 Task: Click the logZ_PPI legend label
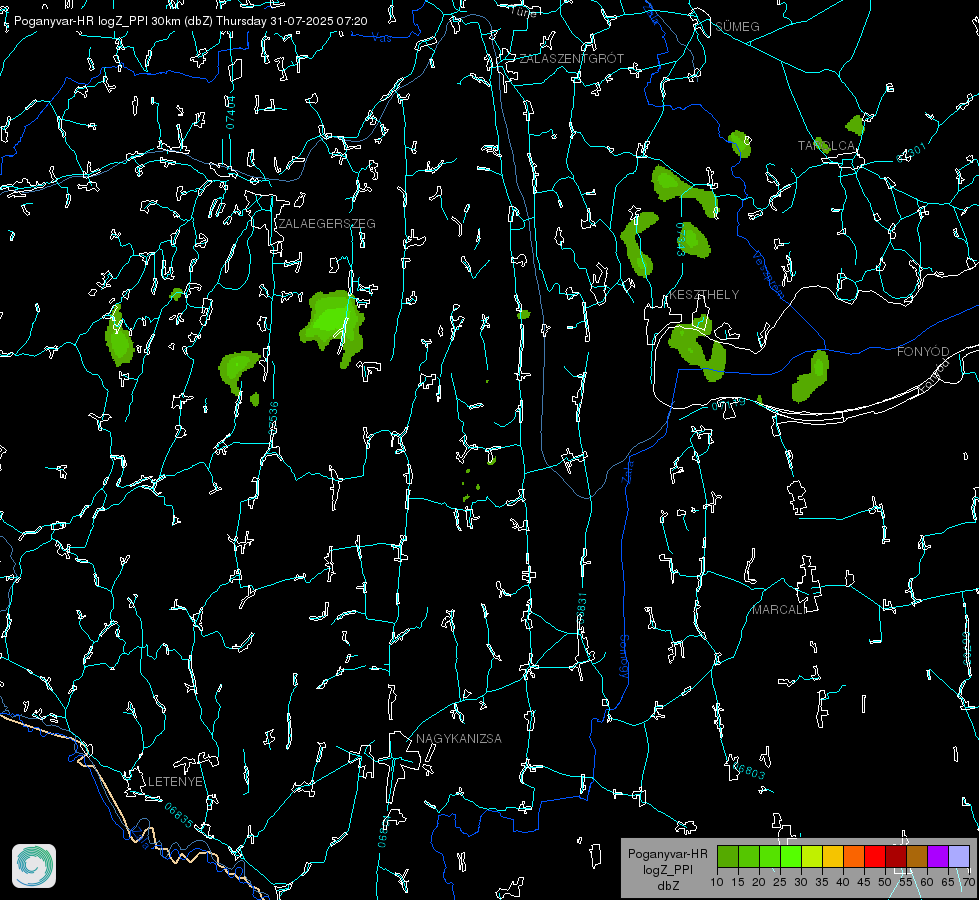click(667, 870)
